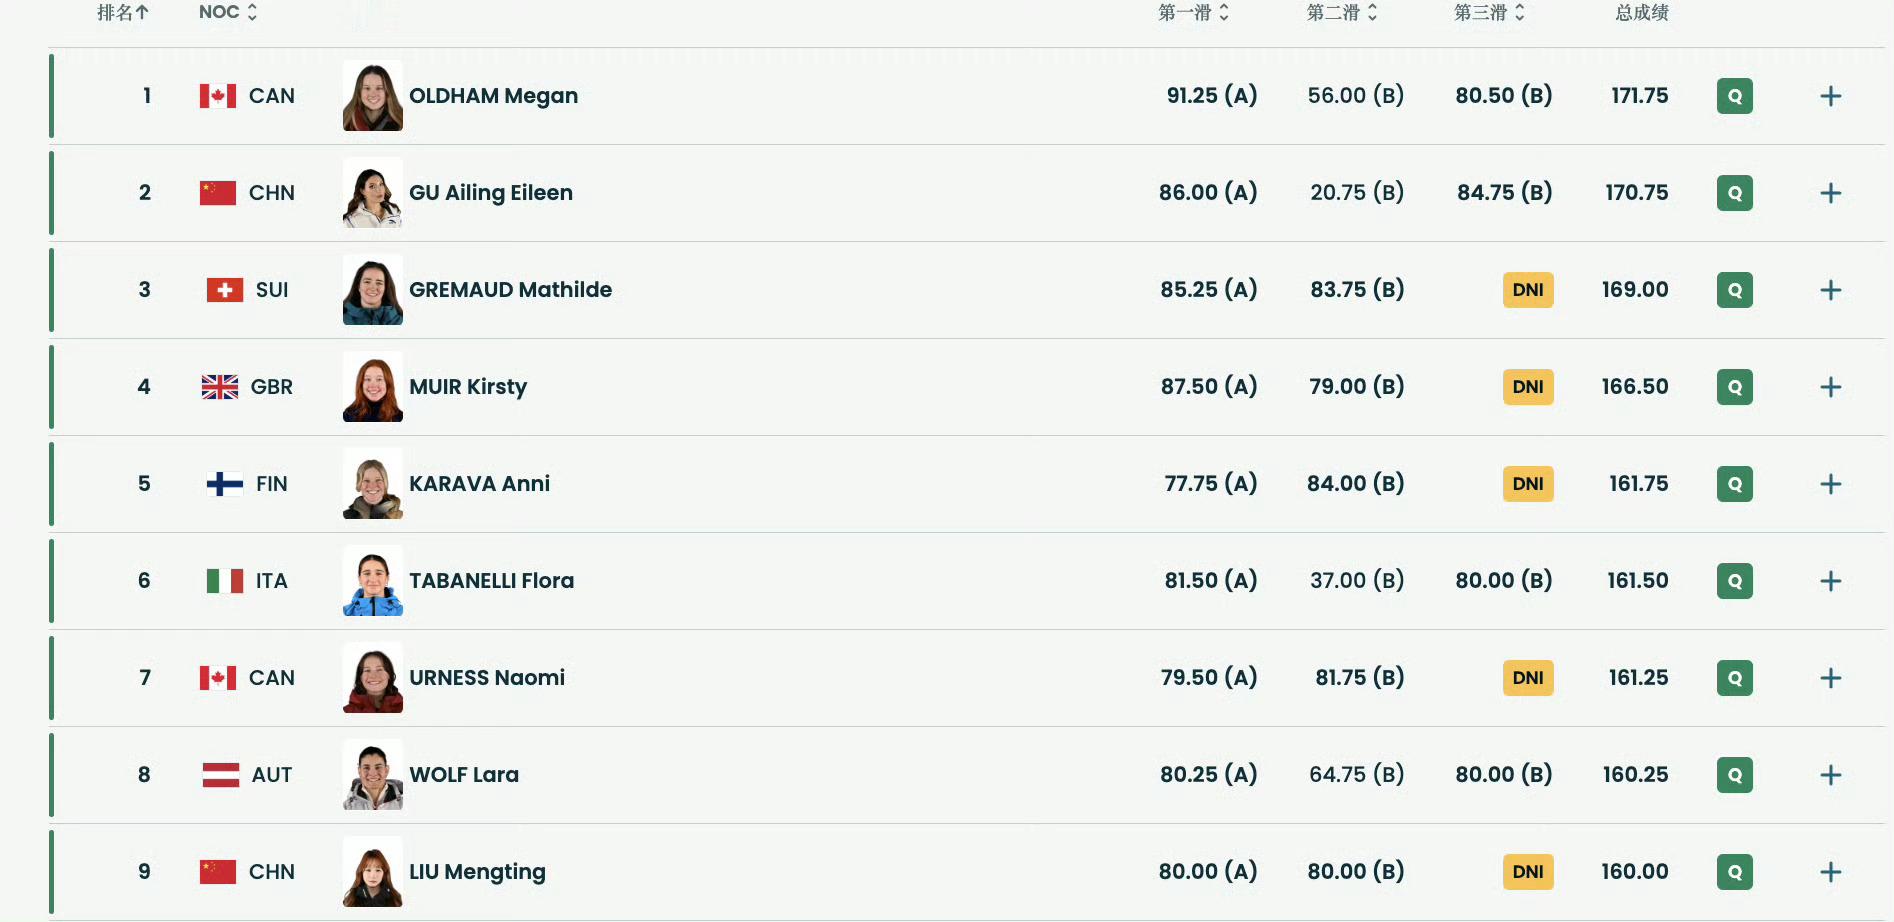This screenshot has width=1894, height=922.
Task: Click the Austria flag next to WOLF Lara
Action: [x=221, y=775]
